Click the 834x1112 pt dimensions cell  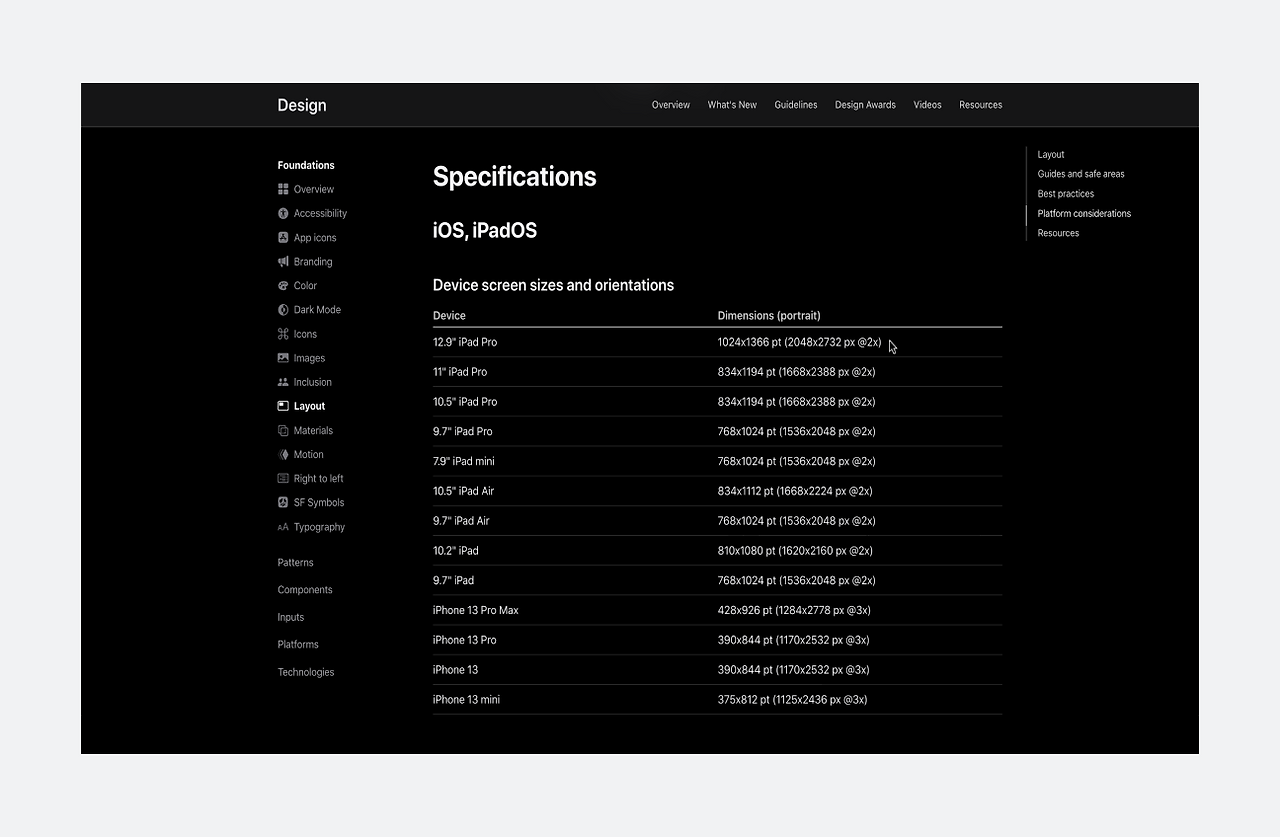point(795,491)
